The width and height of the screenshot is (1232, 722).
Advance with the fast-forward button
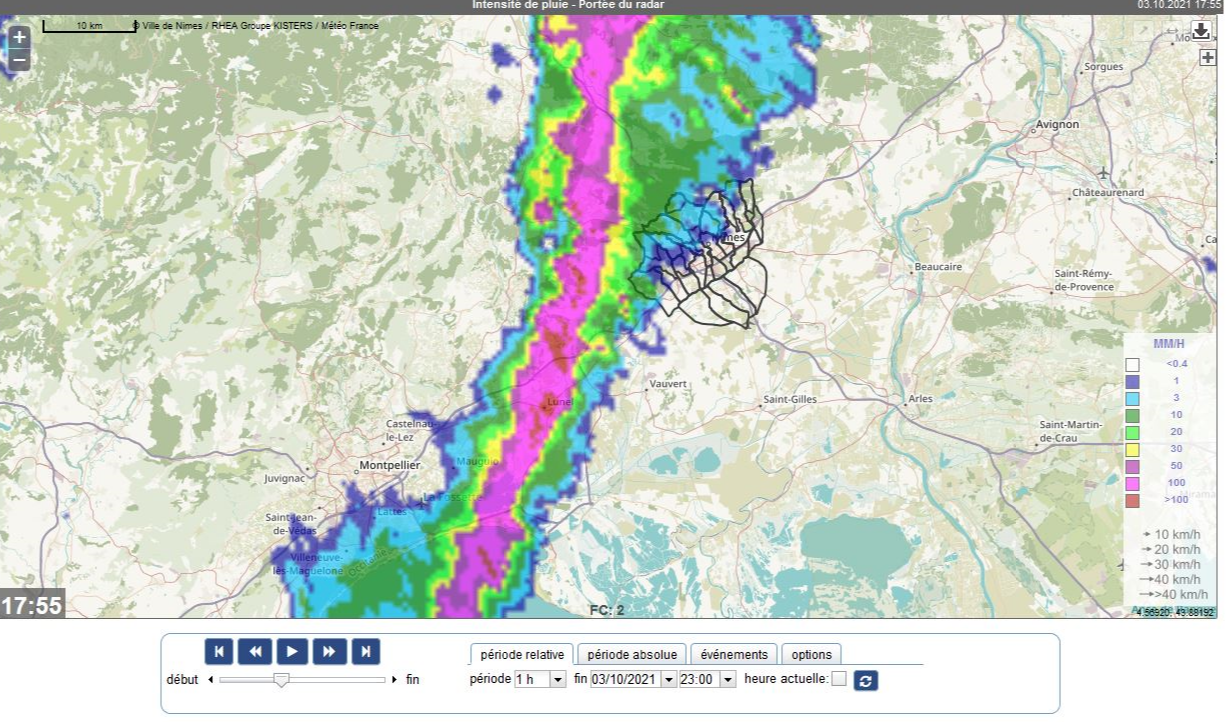coord(329,651)
